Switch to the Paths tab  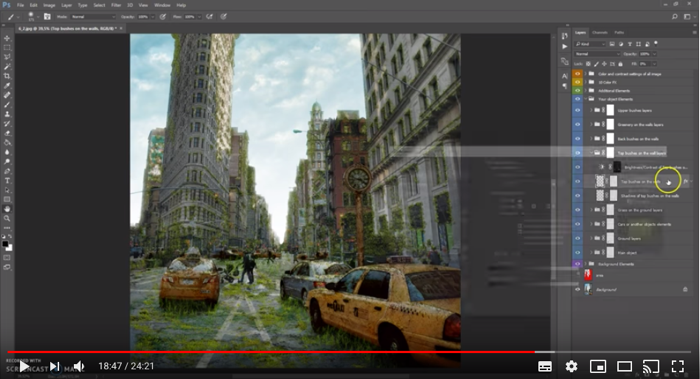(x=619, y=33)
